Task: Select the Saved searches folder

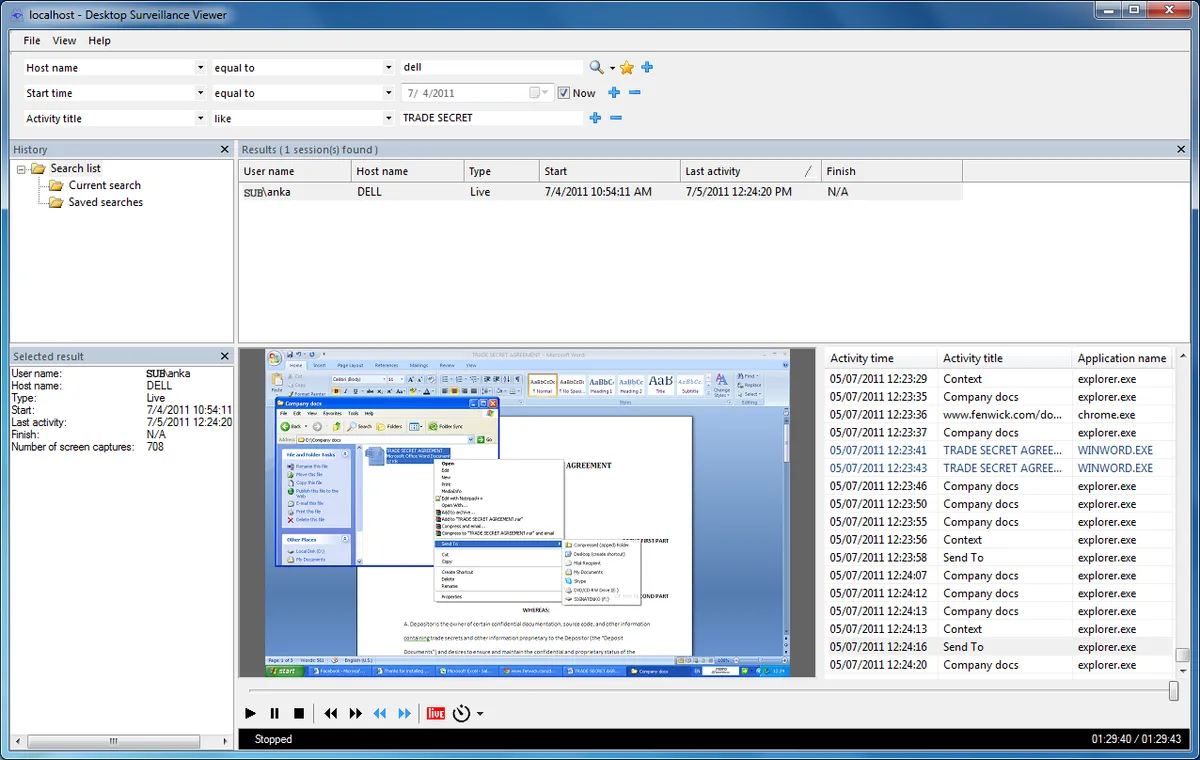Action: pos(103,202)
